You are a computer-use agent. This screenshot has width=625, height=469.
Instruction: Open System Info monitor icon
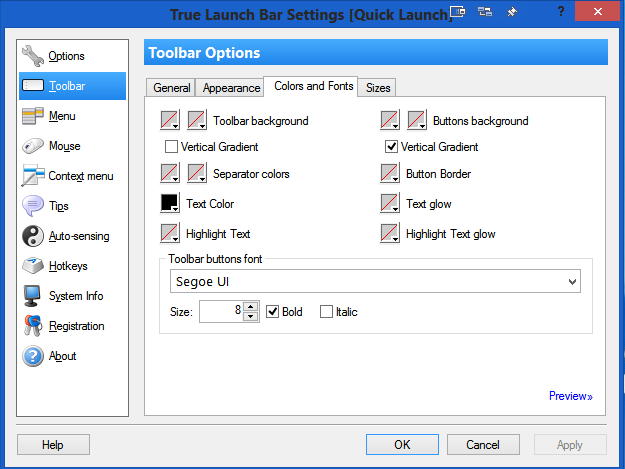[32, 296]
